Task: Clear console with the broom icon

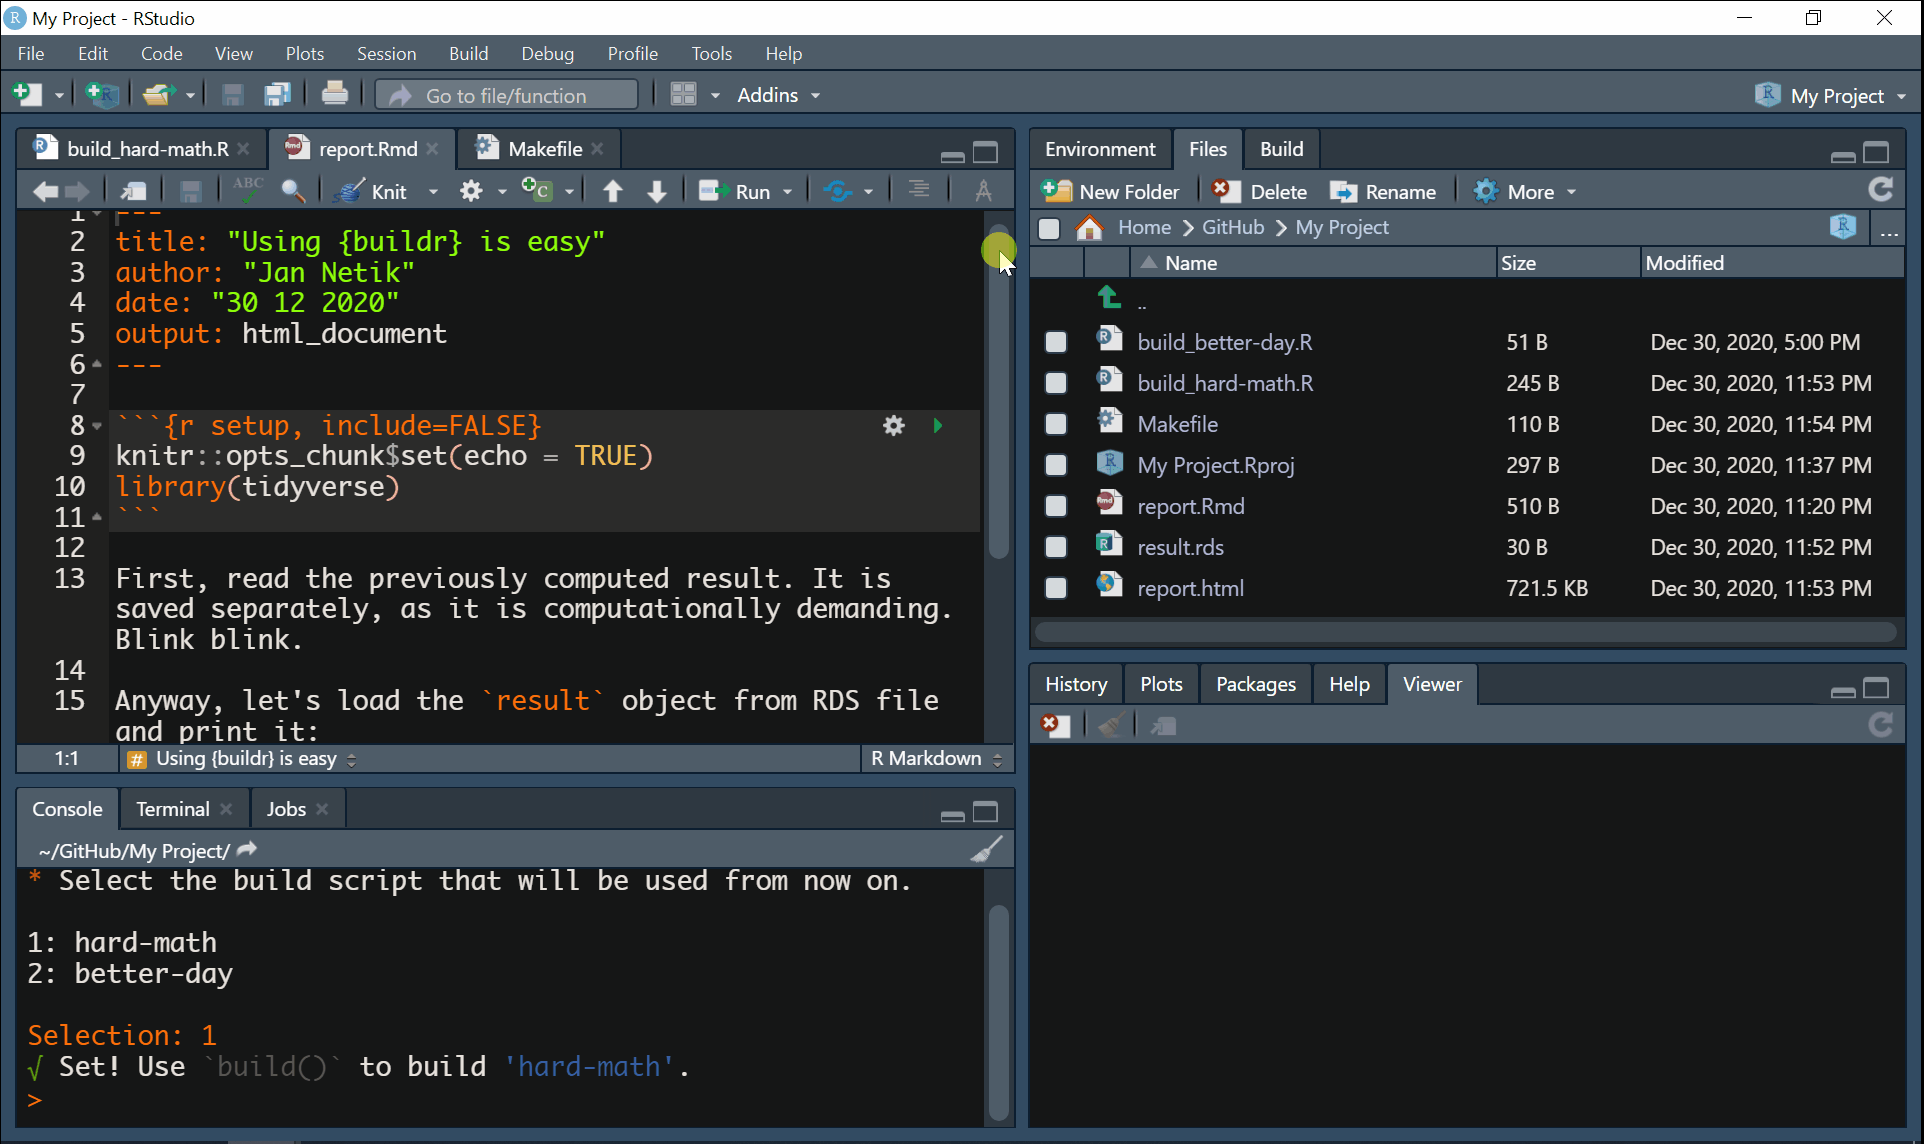Action: coord(986,850)
